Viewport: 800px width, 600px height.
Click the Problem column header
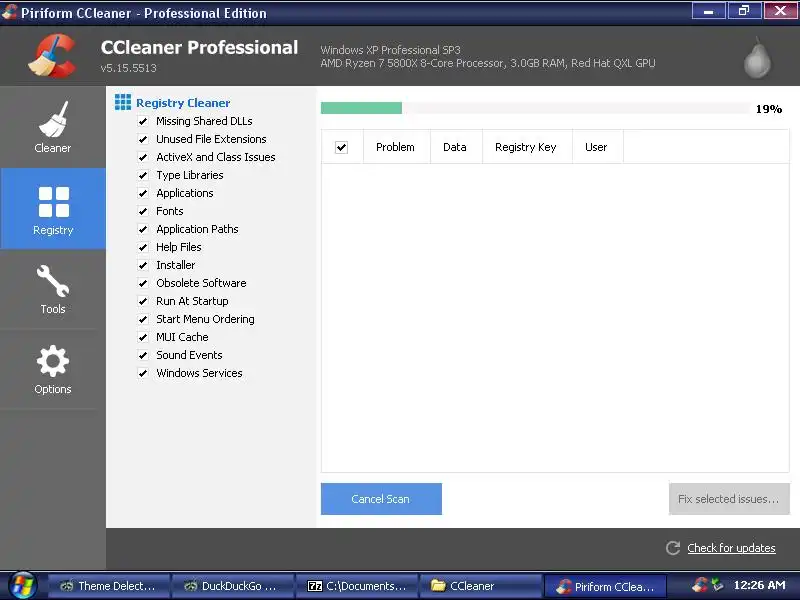click(396, 147)
